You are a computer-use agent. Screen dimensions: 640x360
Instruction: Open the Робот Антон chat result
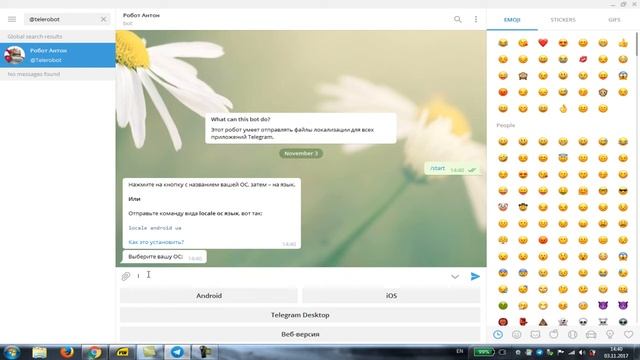[58, 55]
